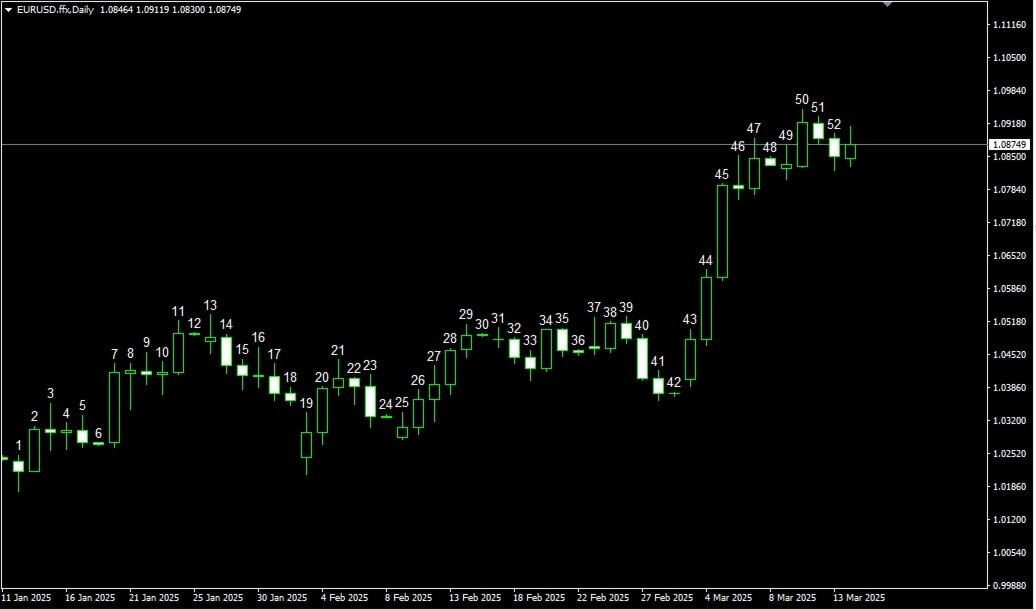Viewport: 1036px width, 610px height.
Task: Click the 0.99880 price axis label
Action: 1010,586
